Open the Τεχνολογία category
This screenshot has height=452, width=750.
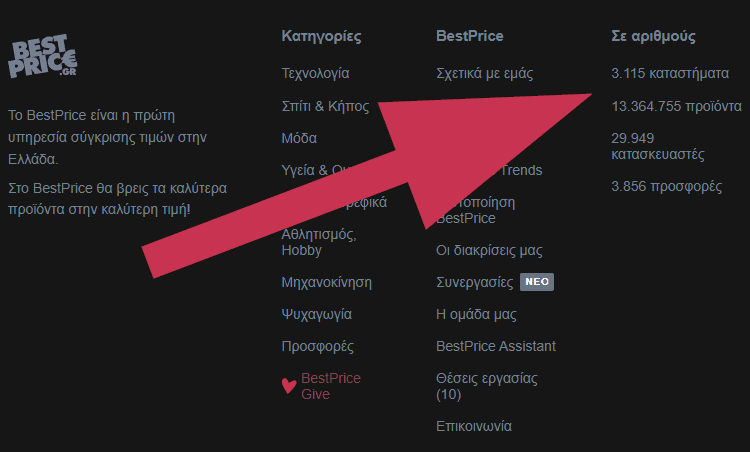(315, 73)
